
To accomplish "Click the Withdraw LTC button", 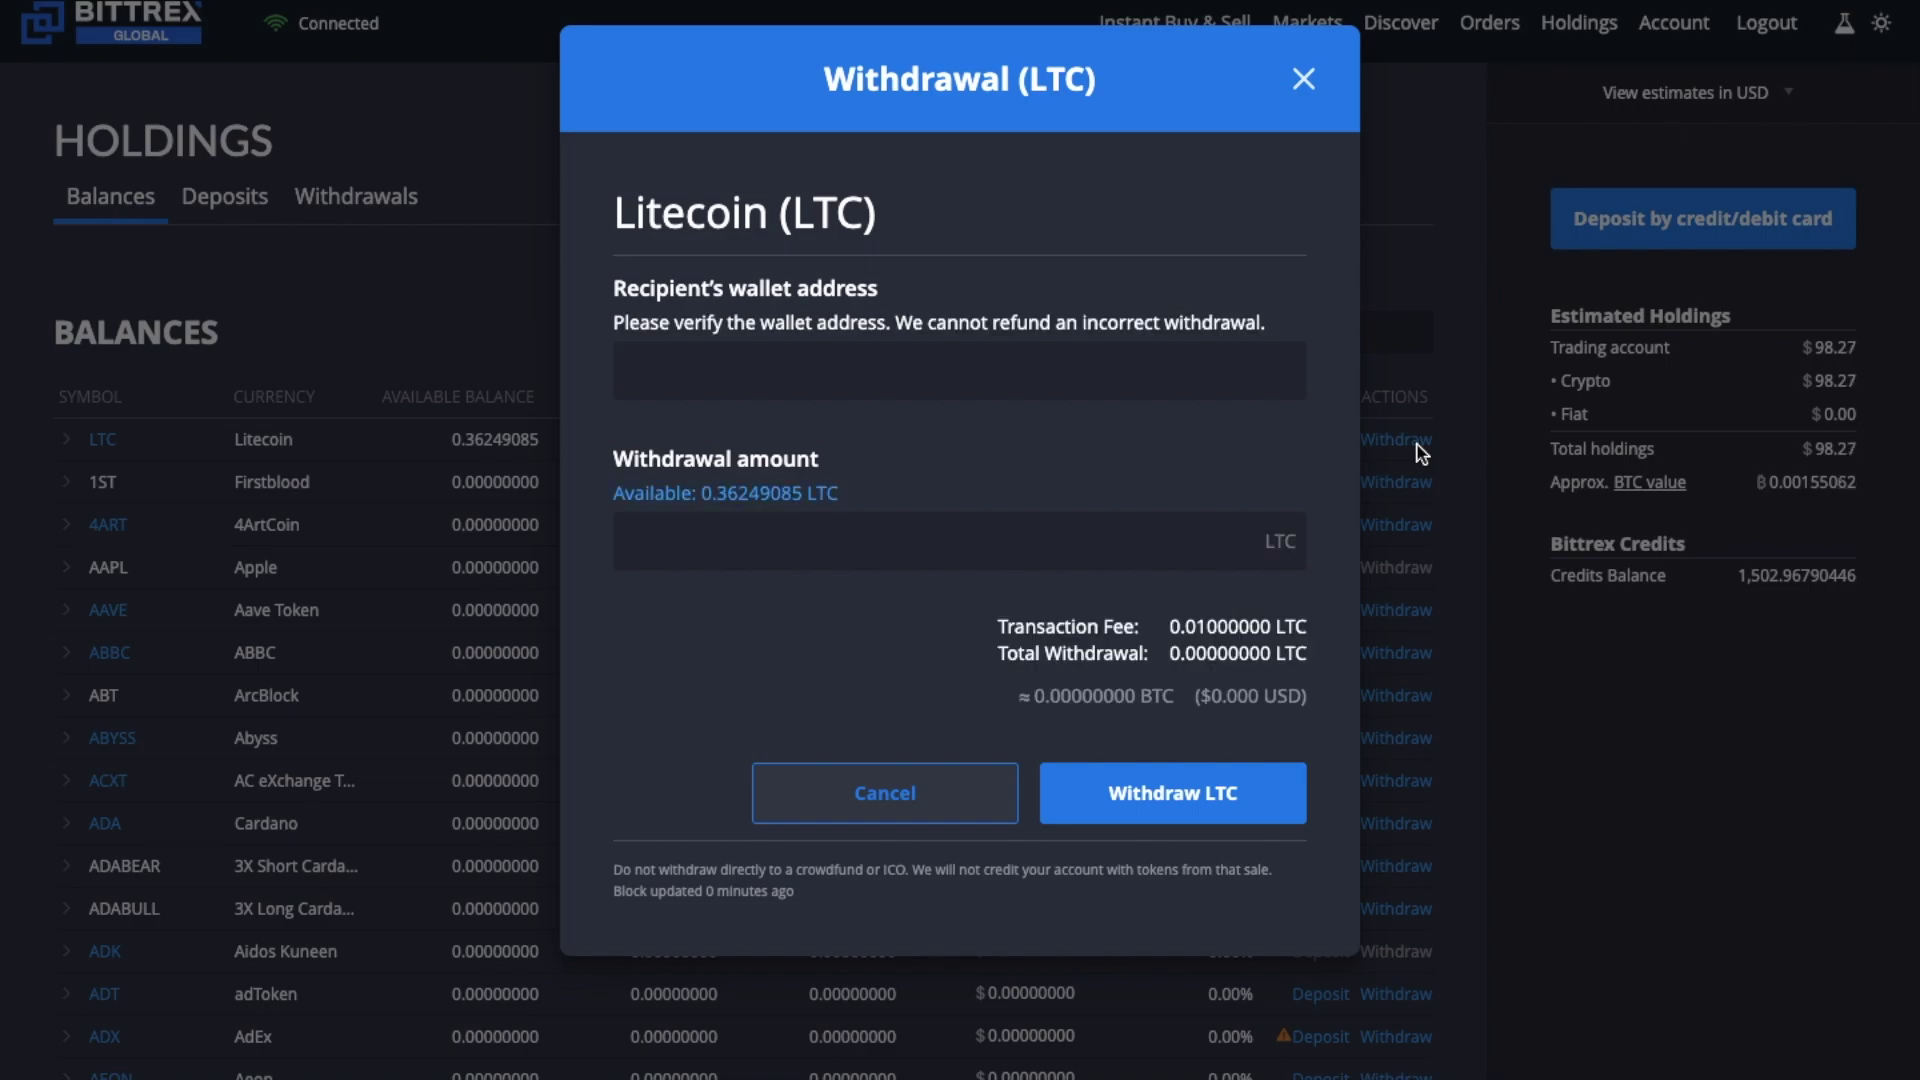I will (1174, 793).
